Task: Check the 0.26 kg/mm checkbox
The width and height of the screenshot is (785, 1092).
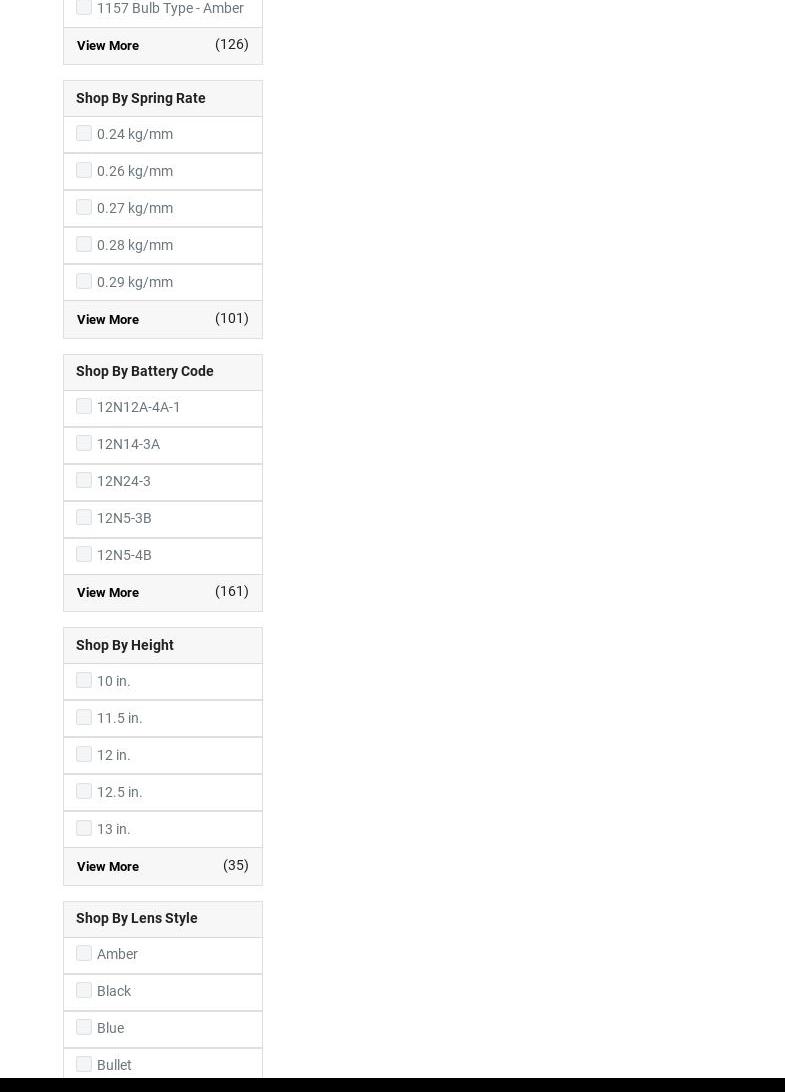Action: pyautogui.click(x=84, y=170)
